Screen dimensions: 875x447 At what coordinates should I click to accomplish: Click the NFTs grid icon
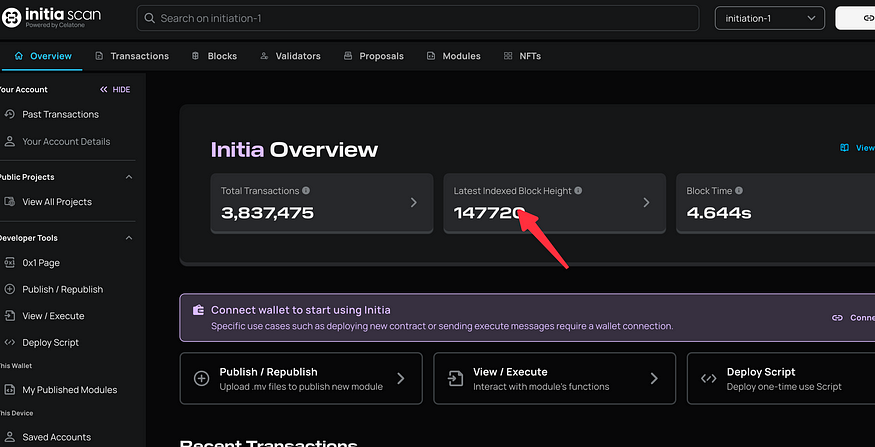coord(508,56)
